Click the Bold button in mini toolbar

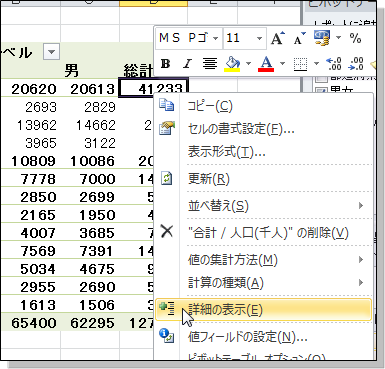tap(166, 63)
